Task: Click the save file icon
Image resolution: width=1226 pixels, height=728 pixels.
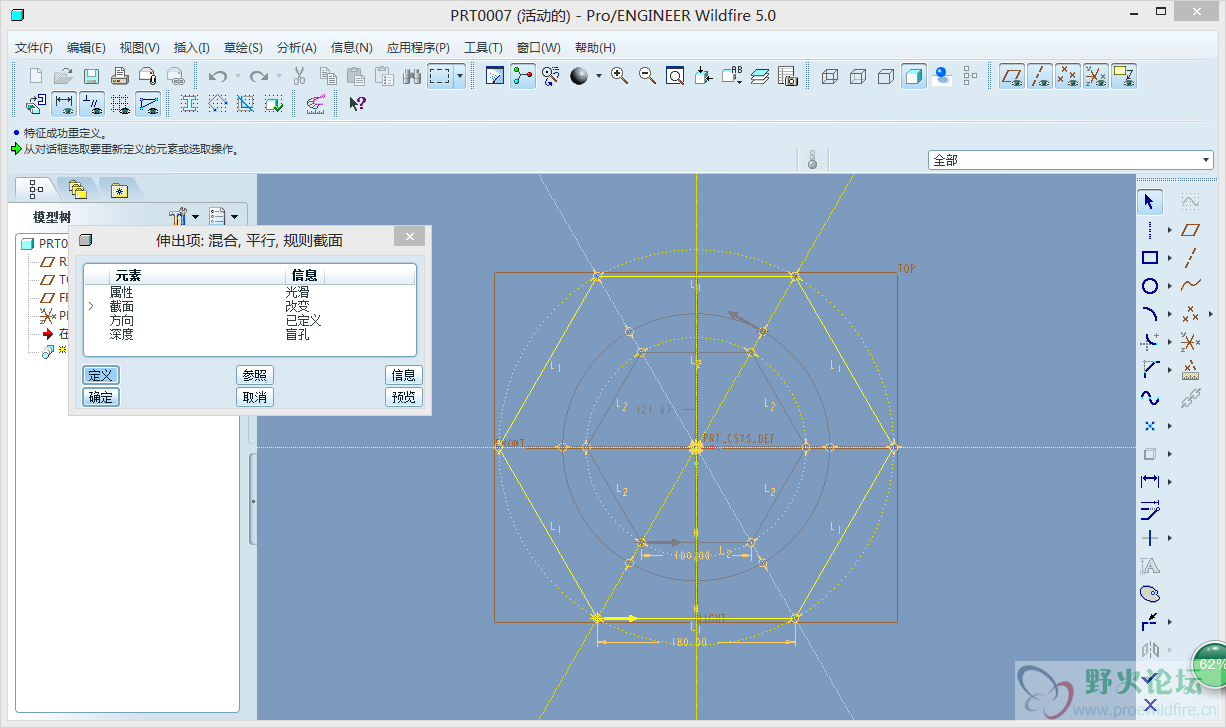Action: click(x=91, y=76)
